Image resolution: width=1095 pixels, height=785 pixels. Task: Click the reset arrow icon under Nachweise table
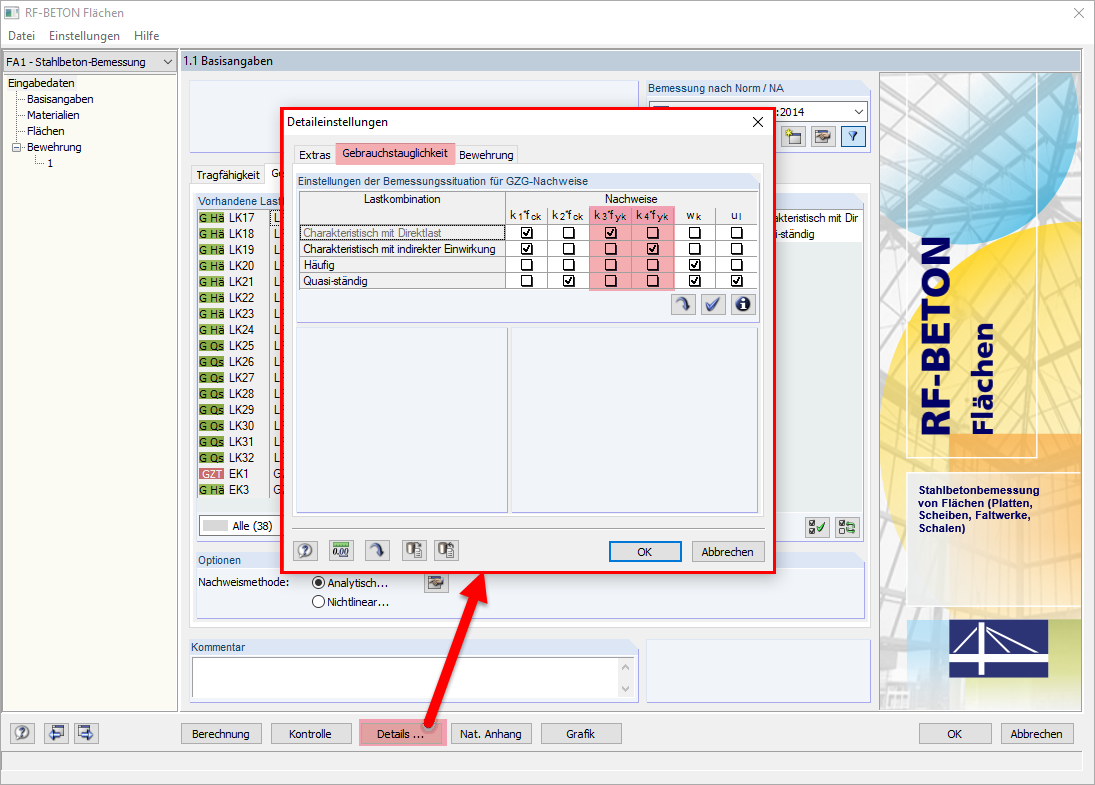(x=683, y=304)
